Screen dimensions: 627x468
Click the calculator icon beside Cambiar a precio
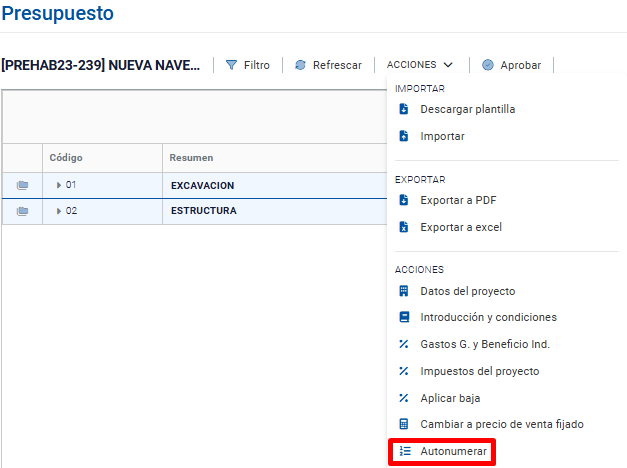(404, 424)
